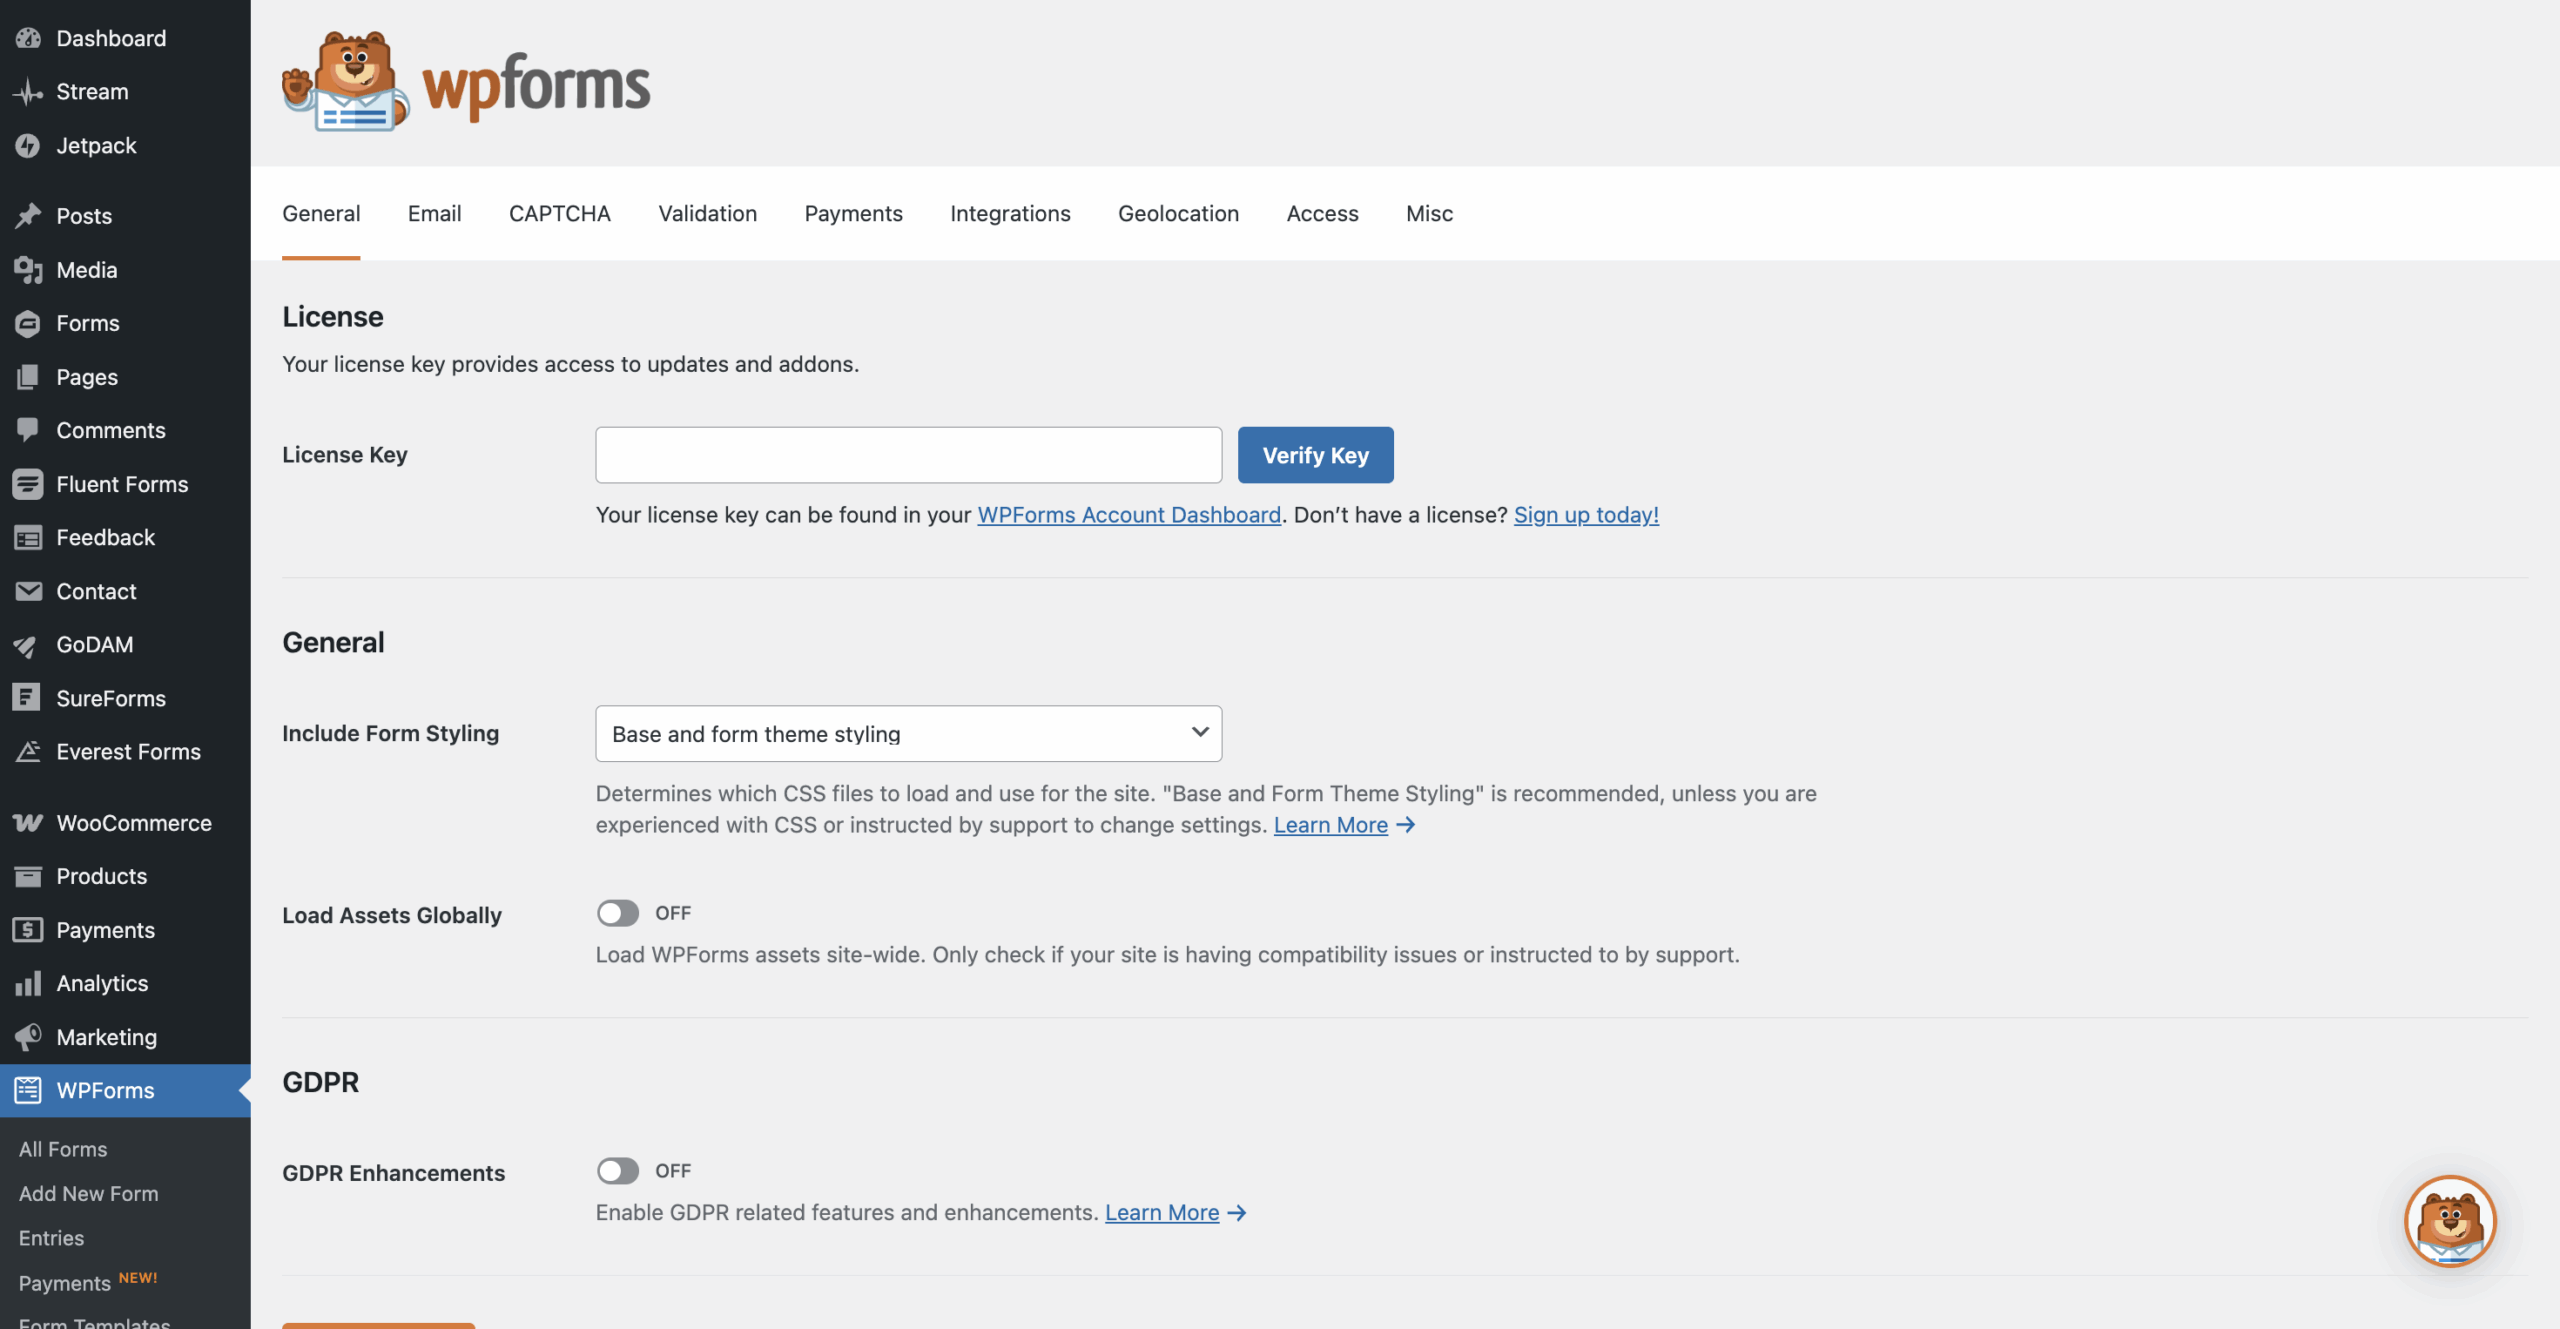The height and width of the screenshot is (1329, 2560).
Task: Click inside the License Key field
Action: [907, 454]
